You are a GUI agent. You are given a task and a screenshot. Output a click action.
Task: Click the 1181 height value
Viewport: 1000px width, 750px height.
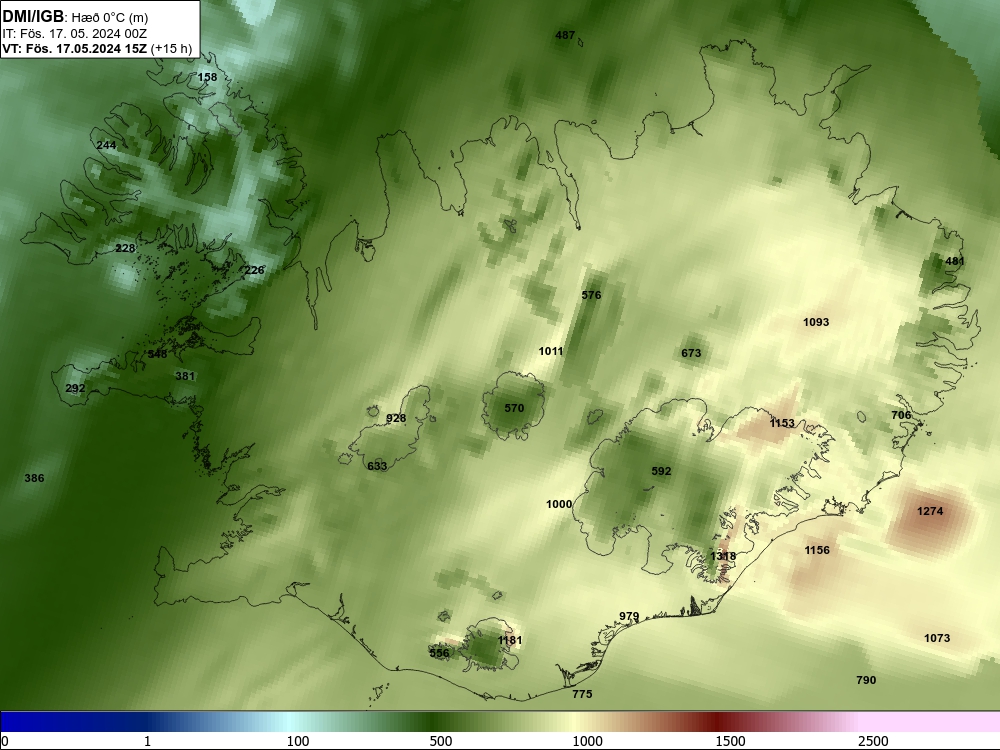tap(510, 640)
